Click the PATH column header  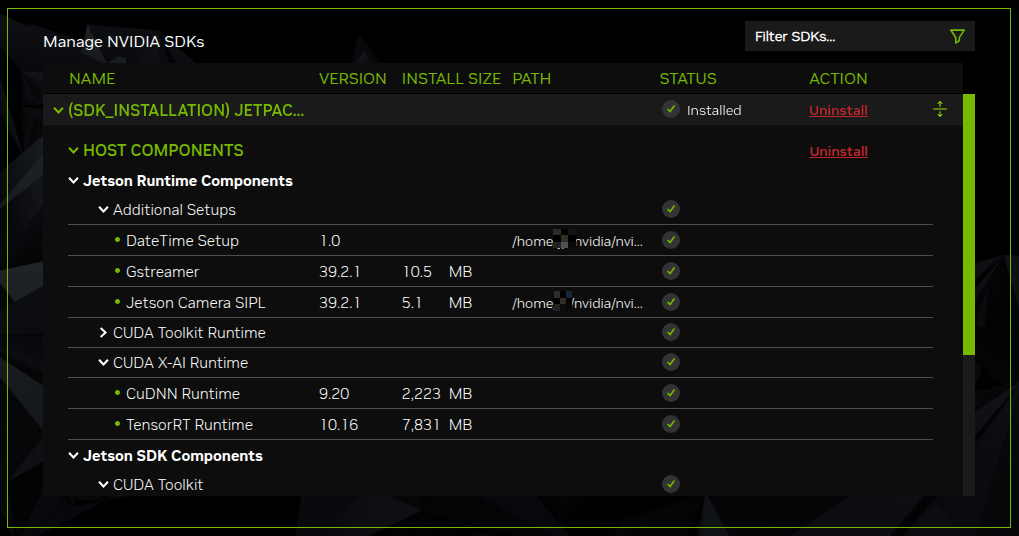(532, 79)
